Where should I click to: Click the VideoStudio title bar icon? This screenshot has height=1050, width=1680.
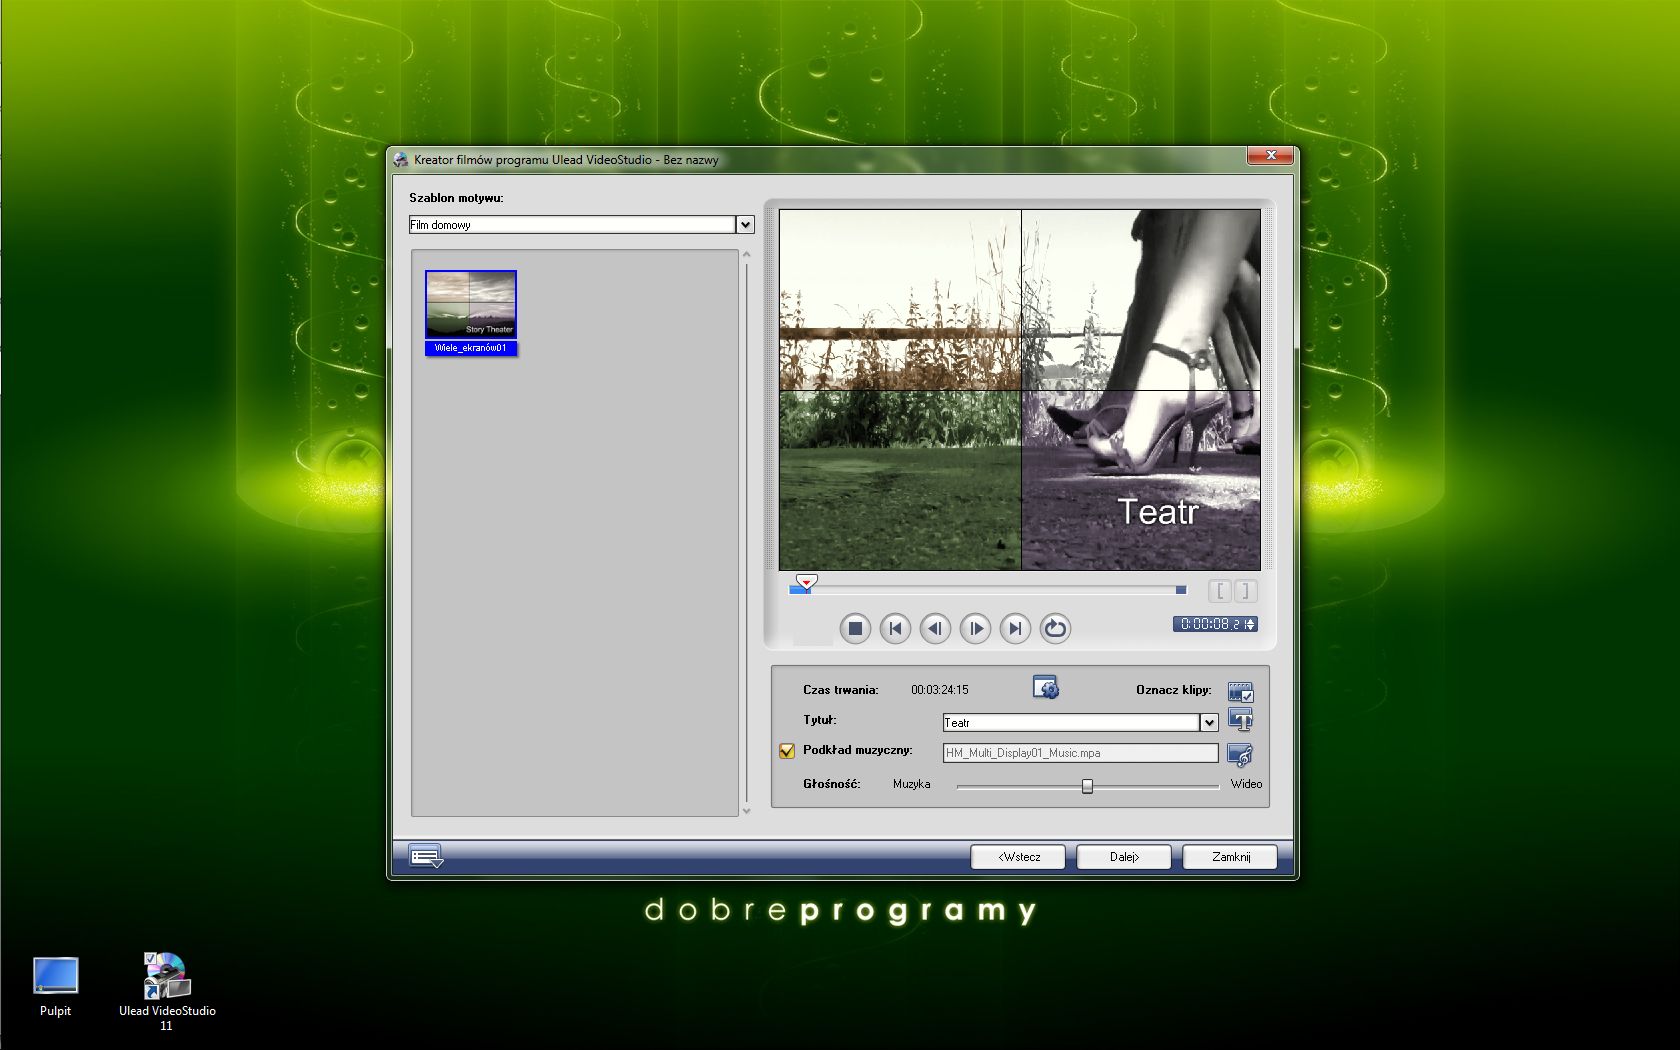click(x=401, y=159)
